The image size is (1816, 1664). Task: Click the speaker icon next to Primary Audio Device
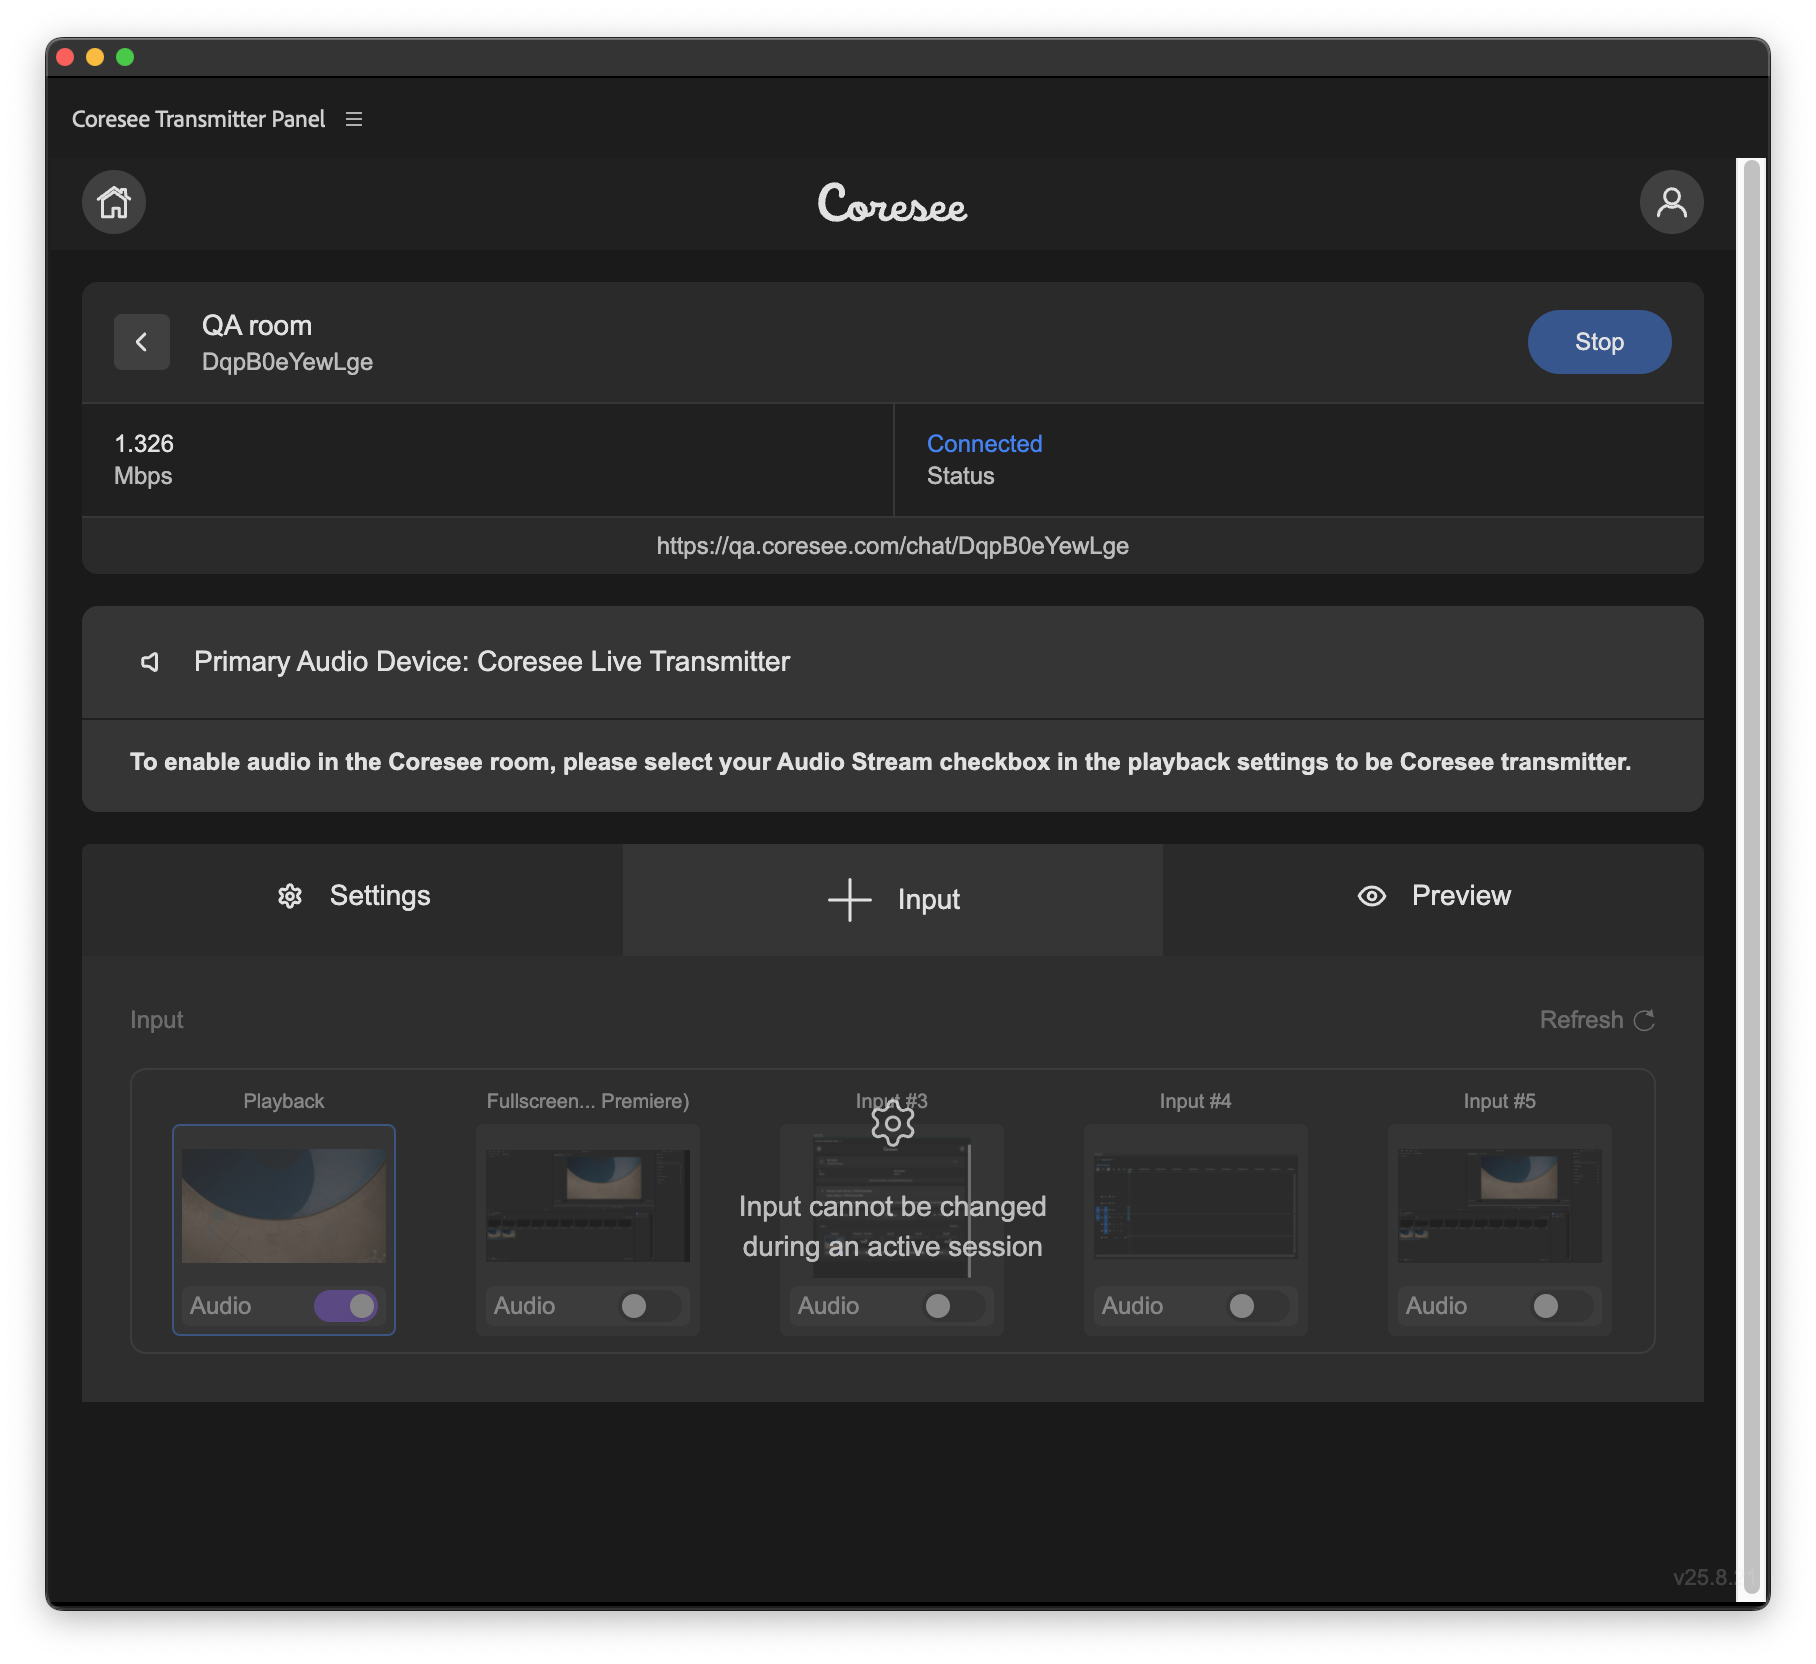tap(150, 662)
